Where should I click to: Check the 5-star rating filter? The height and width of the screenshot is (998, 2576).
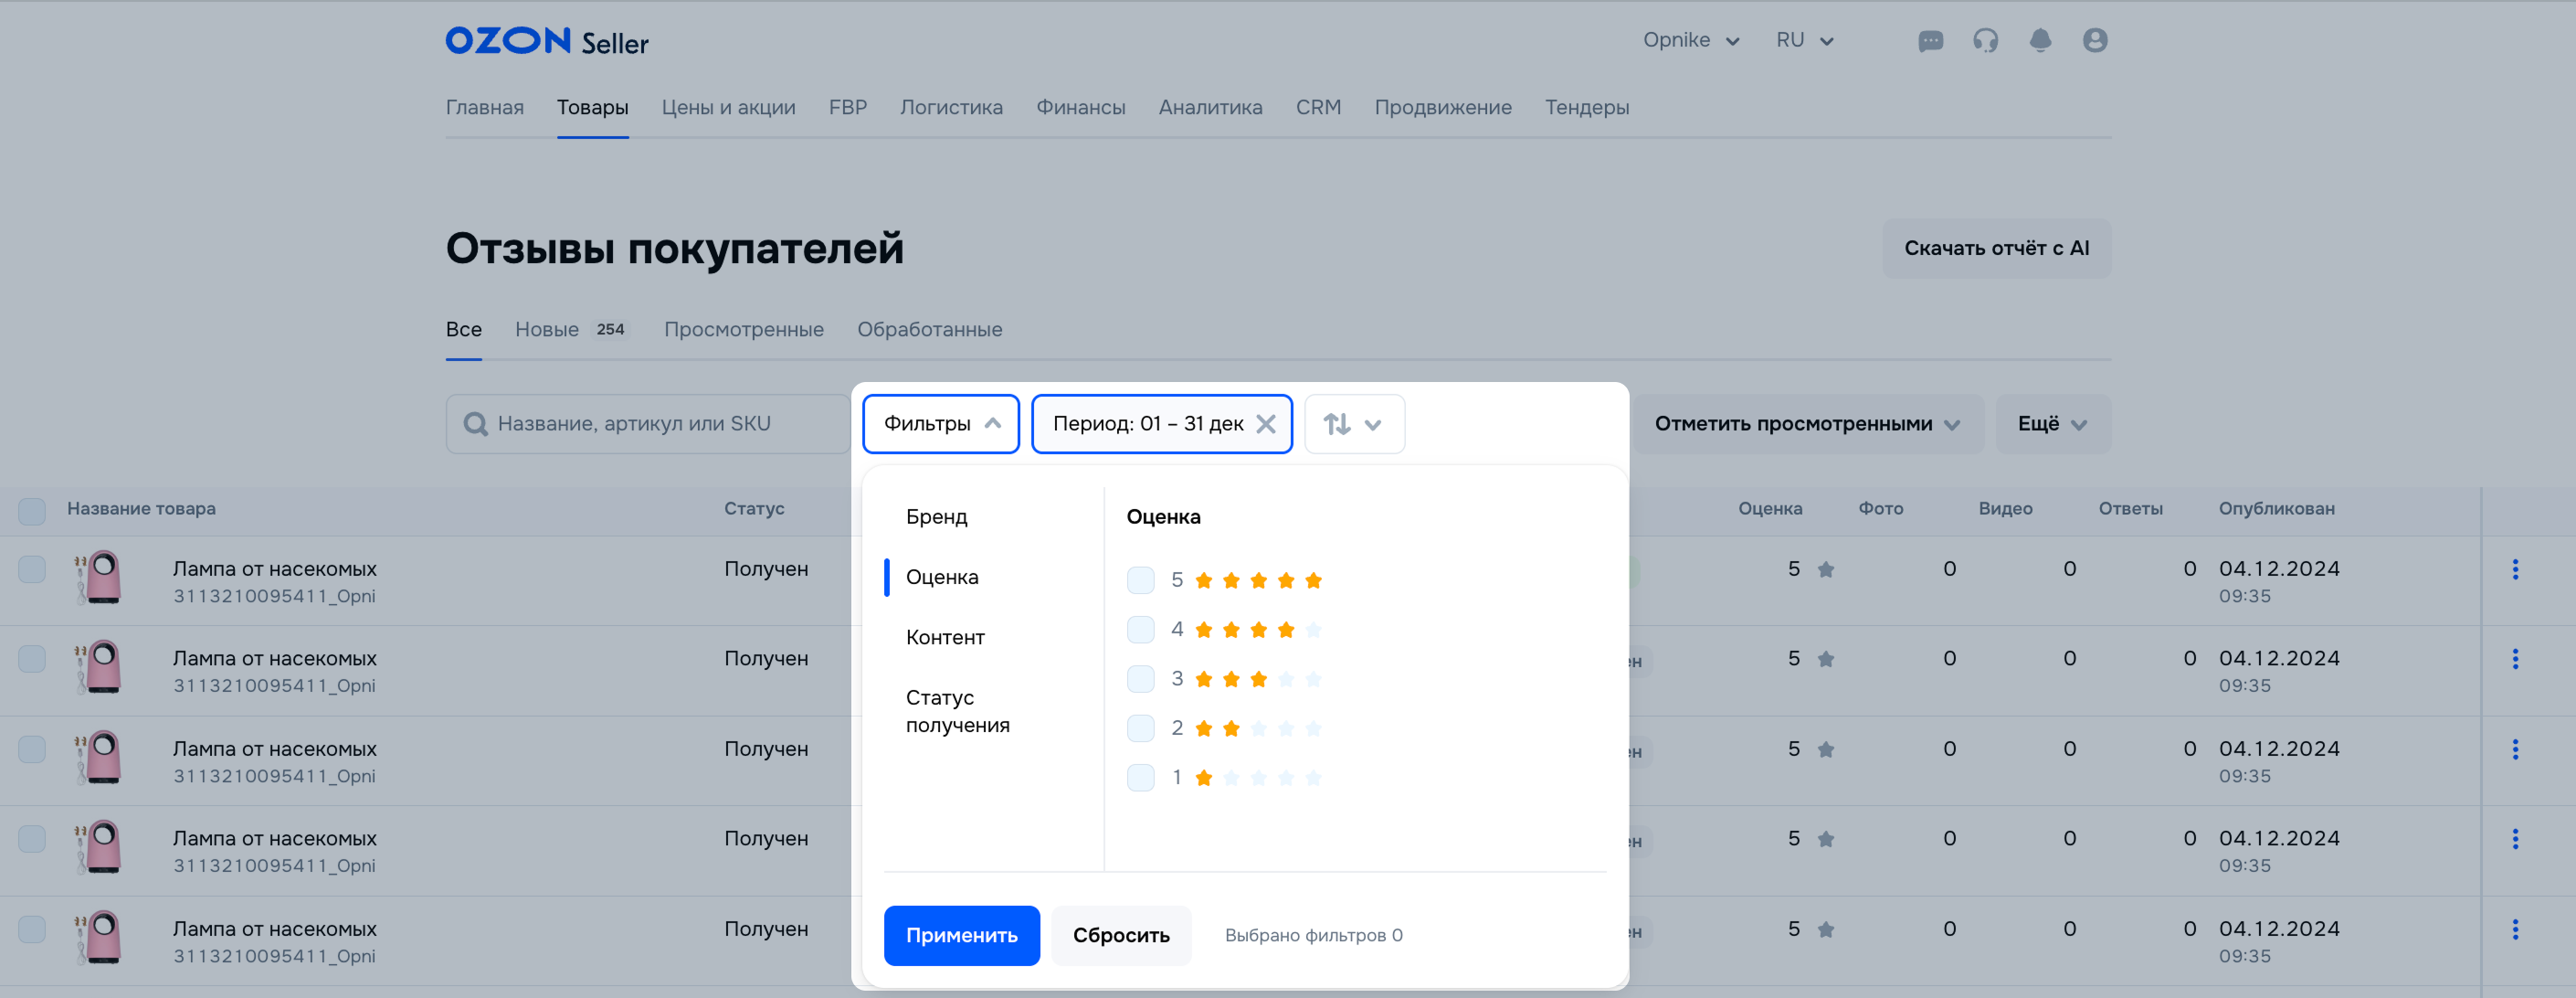[x=1140, y=580]
